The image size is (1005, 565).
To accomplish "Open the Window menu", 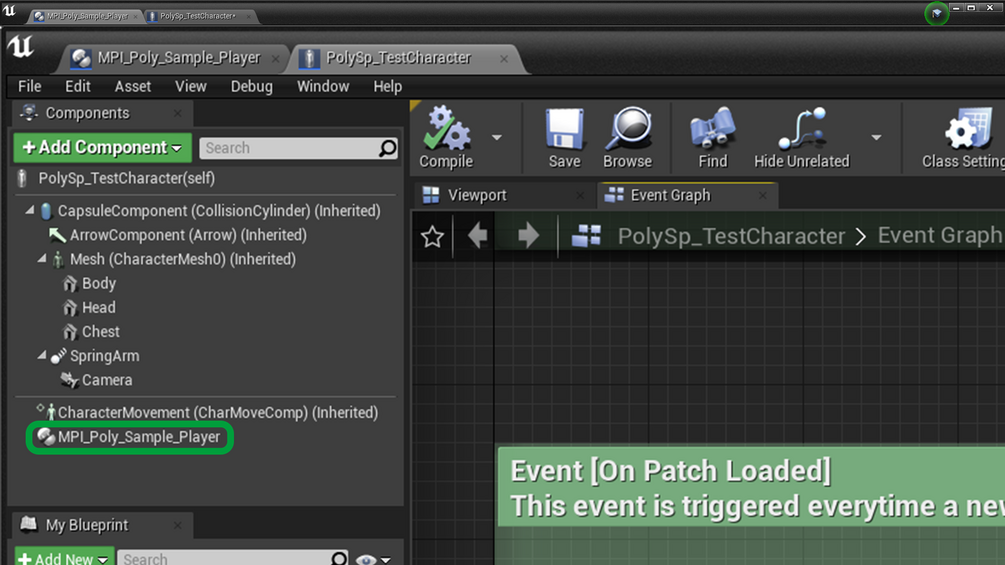I will (x=323, y=86).
